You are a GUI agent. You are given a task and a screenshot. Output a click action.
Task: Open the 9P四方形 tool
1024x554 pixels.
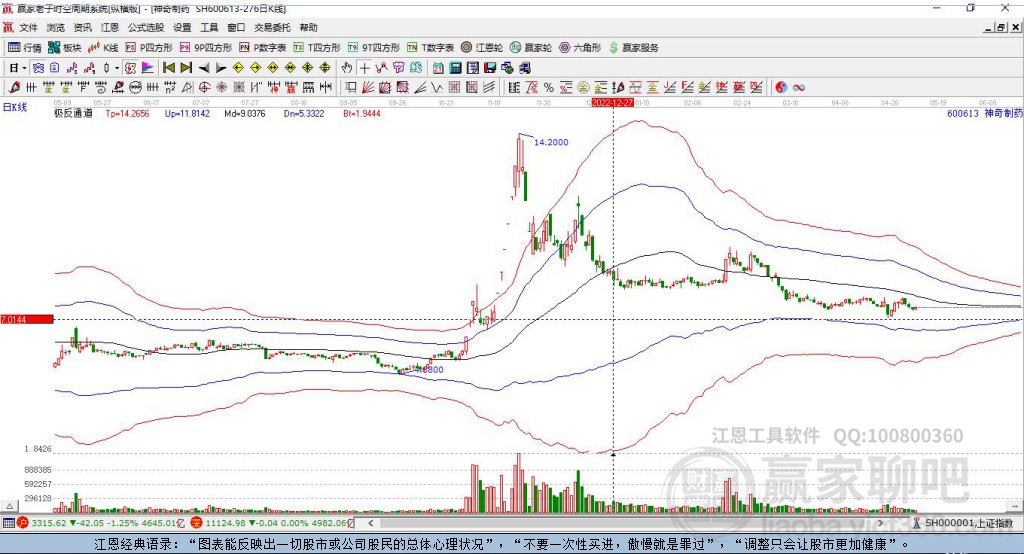[206, 48]
